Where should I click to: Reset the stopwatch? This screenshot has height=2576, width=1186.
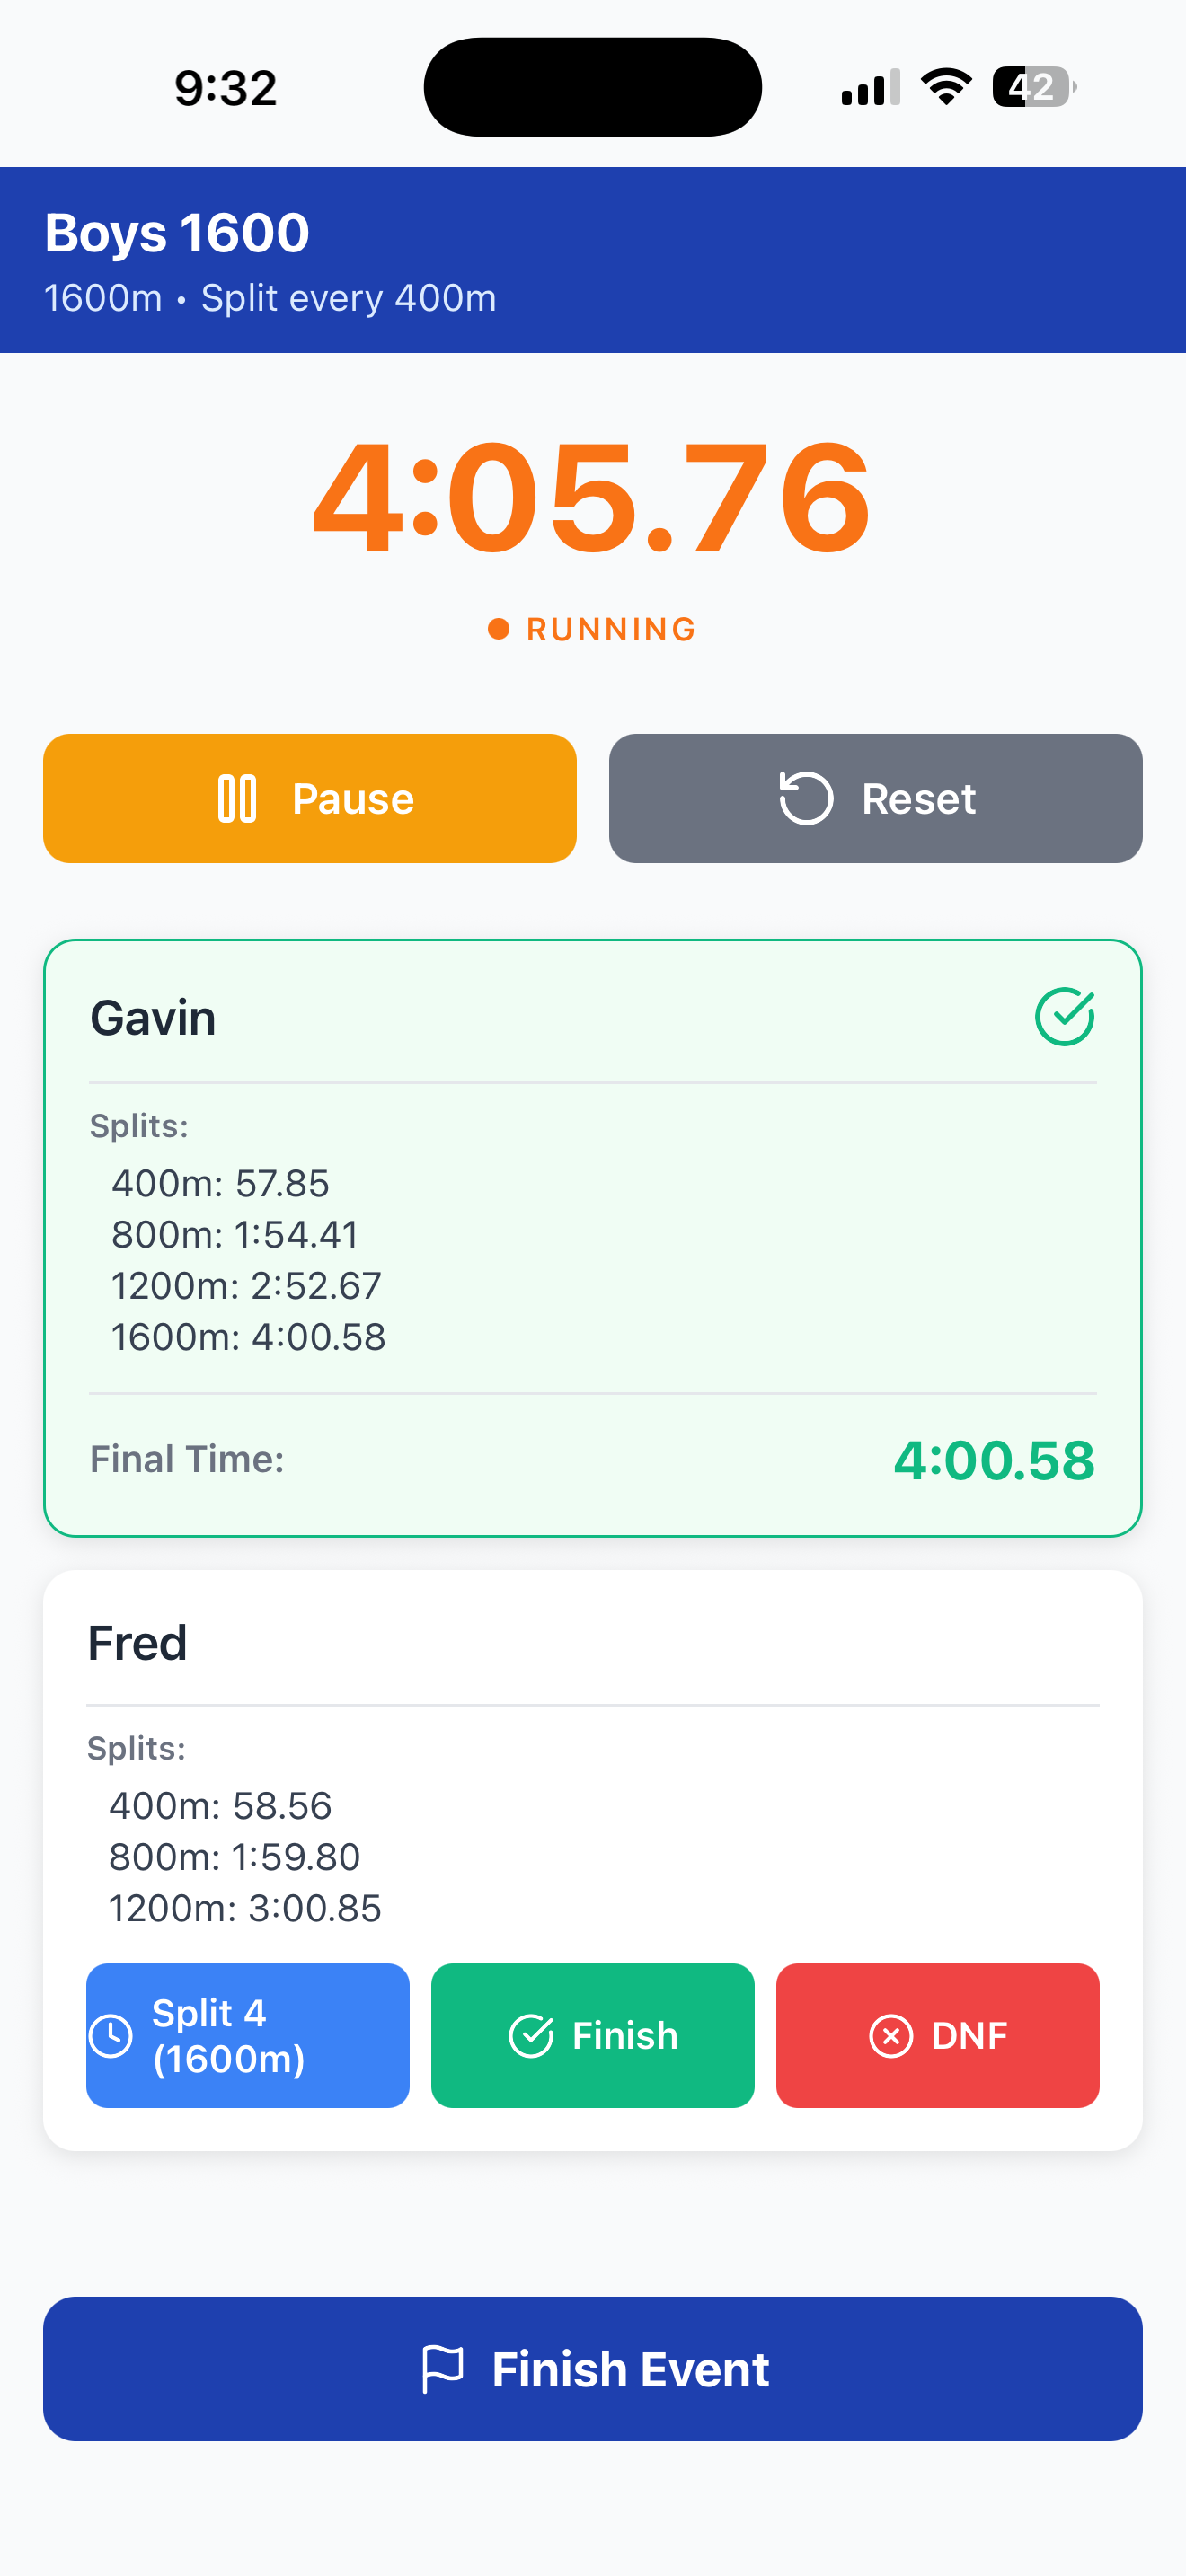[875, 799]
